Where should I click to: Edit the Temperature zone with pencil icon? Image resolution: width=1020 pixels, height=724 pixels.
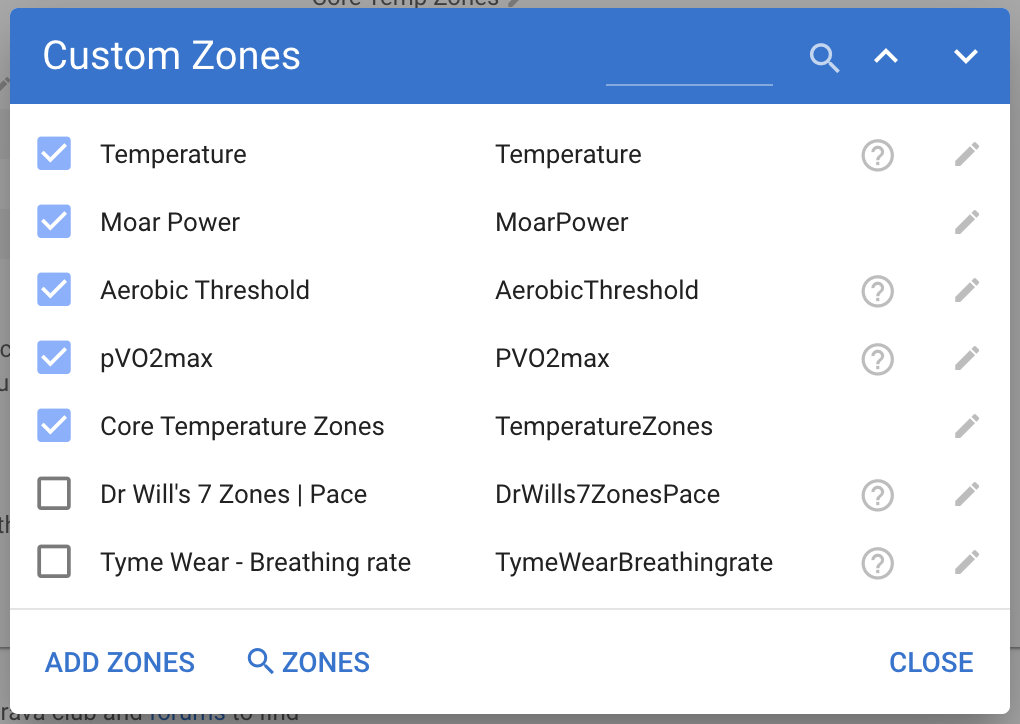(966, 154)
